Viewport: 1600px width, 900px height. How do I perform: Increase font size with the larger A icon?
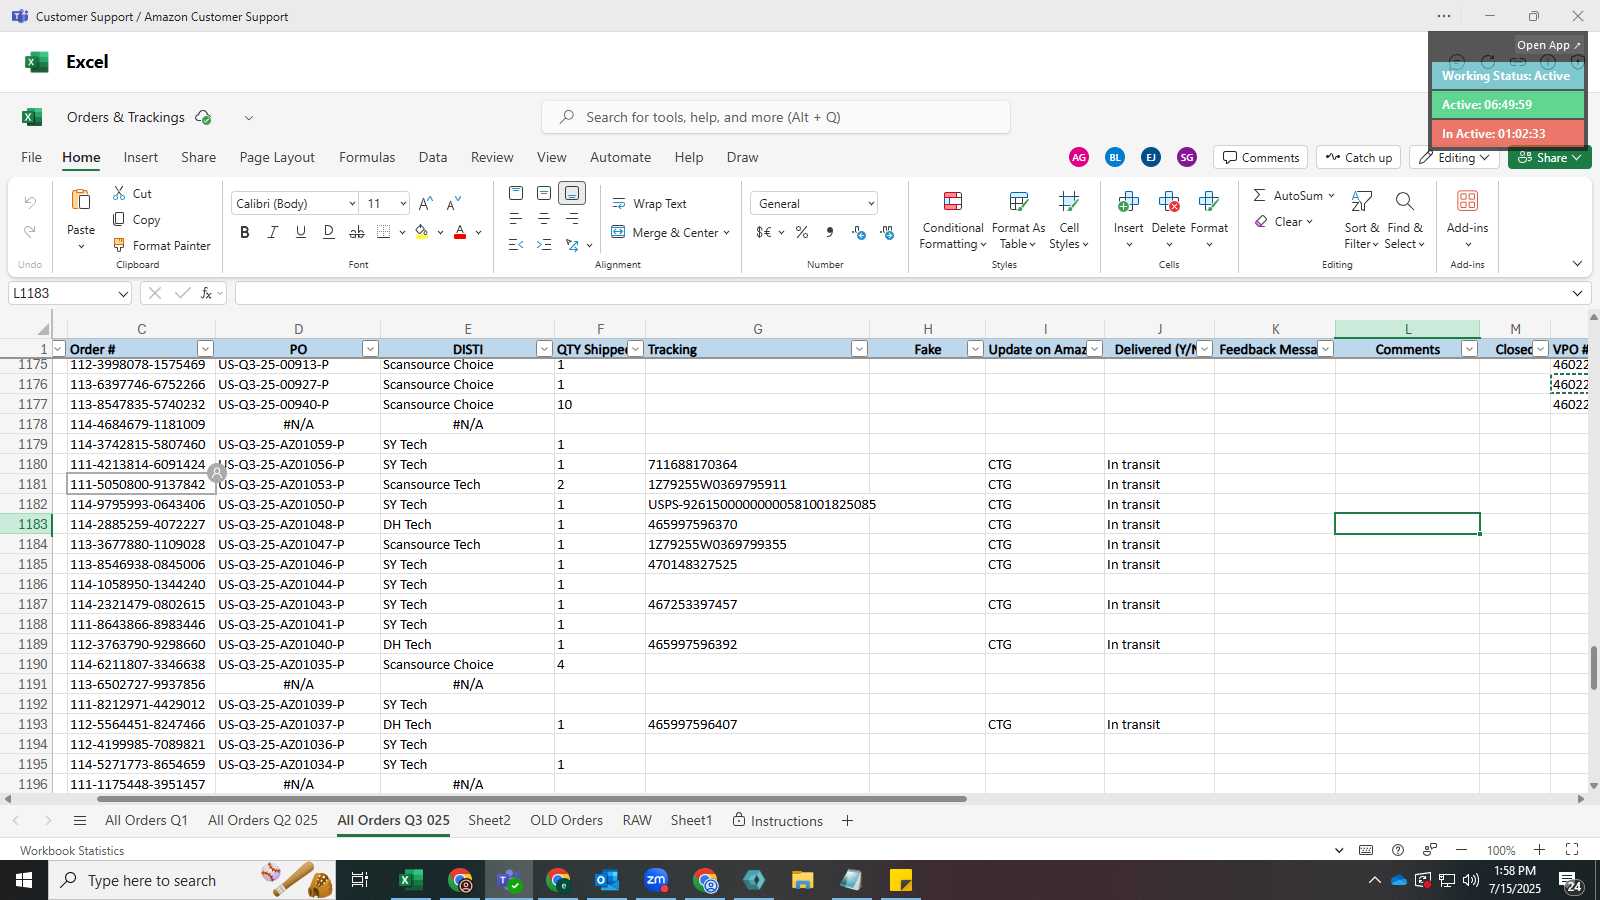point(426,203)
